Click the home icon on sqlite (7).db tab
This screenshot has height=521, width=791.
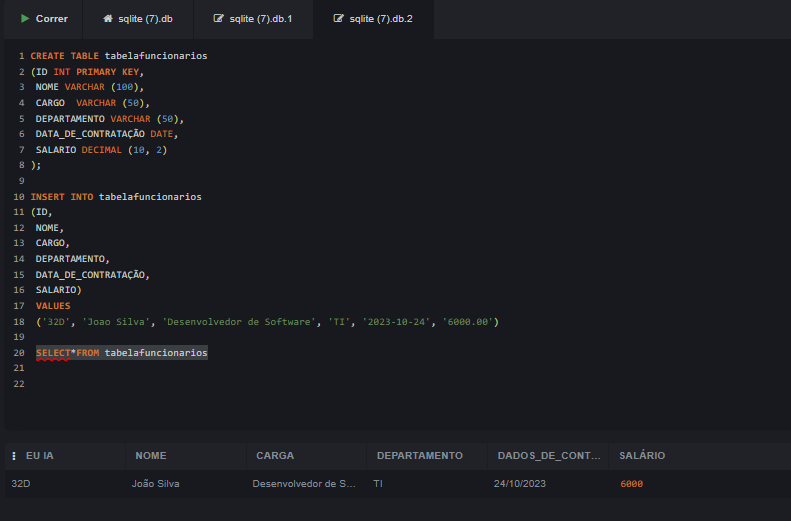(x=108, y=19)
